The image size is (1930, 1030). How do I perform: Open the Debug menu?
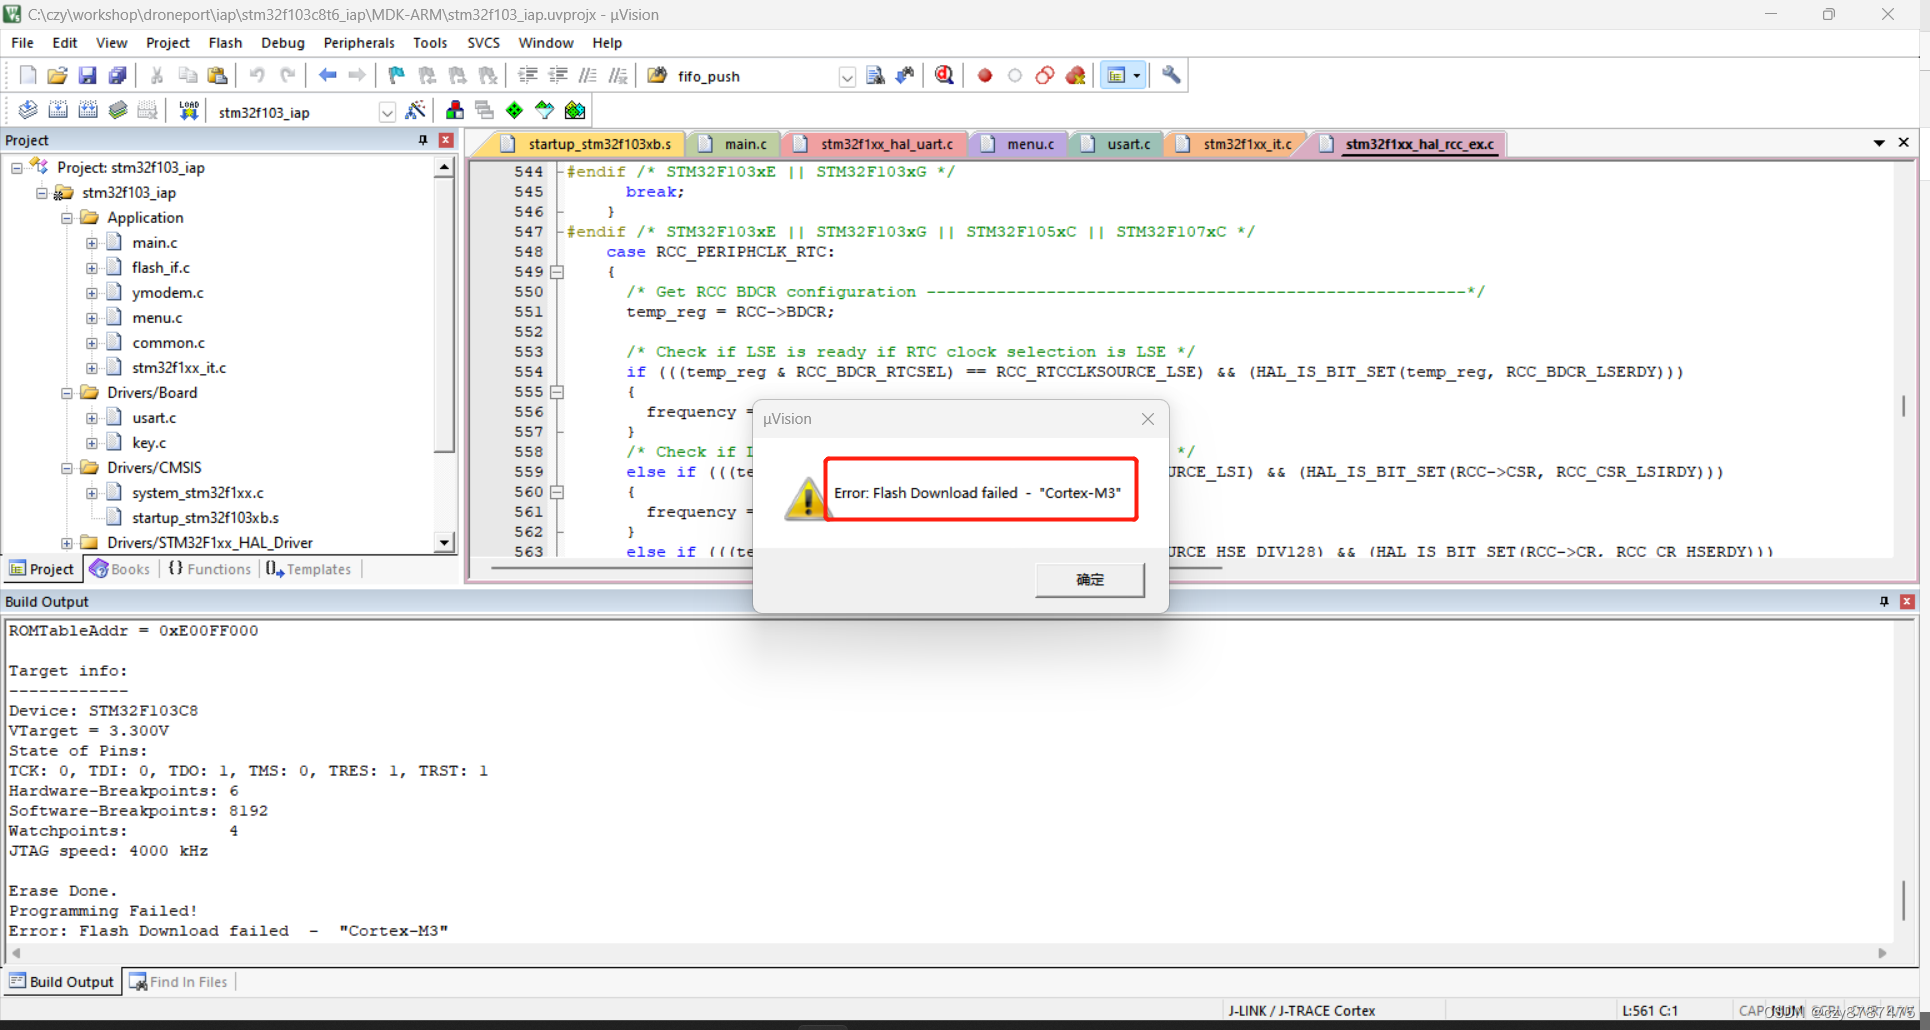[283, 43]
